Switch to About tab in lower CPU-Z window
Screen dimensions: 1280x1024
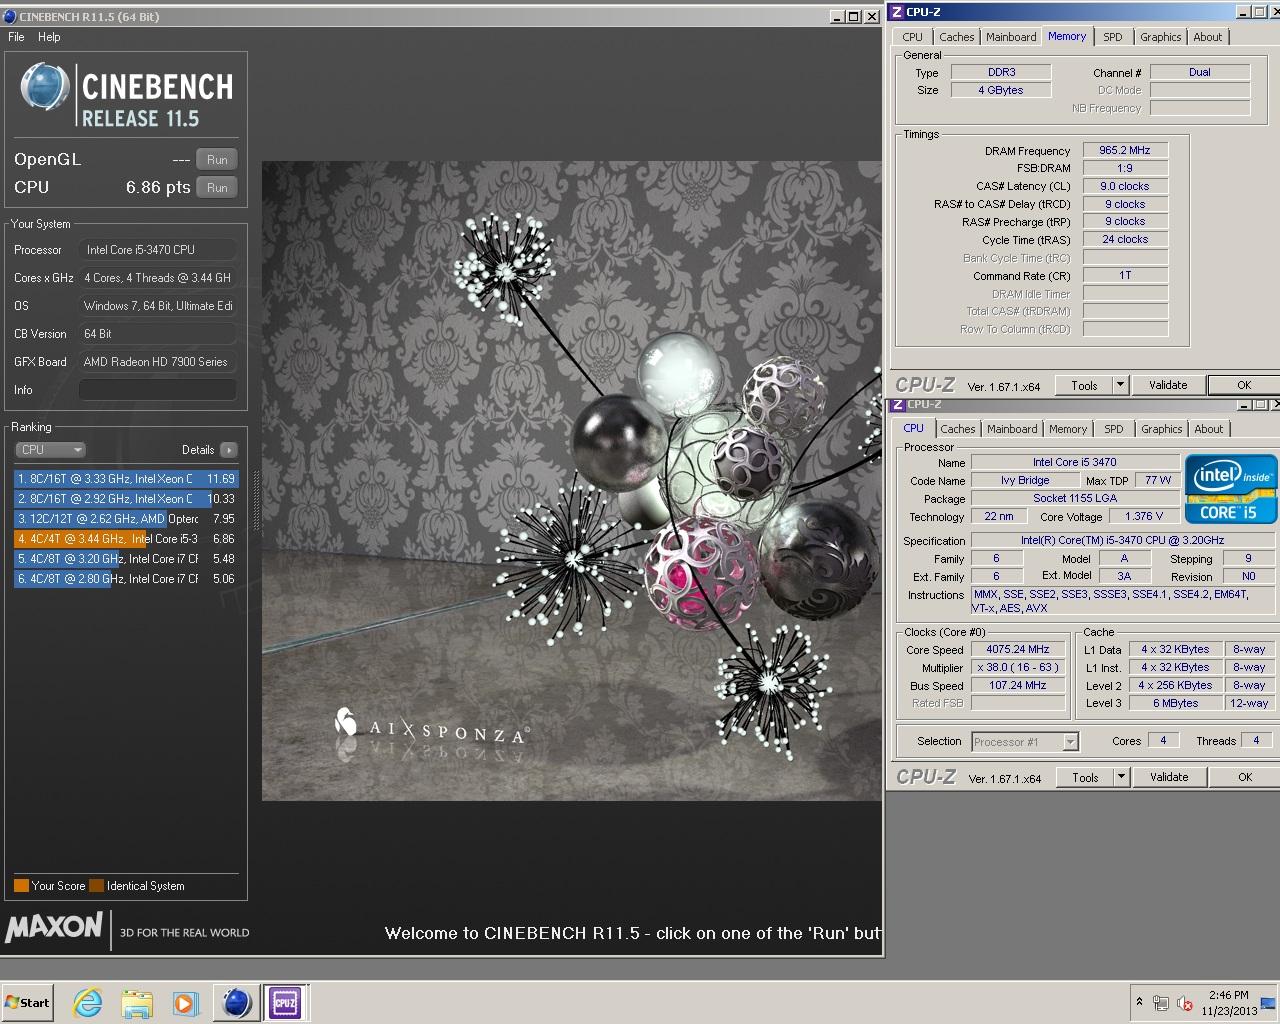tap(1209, 429)
